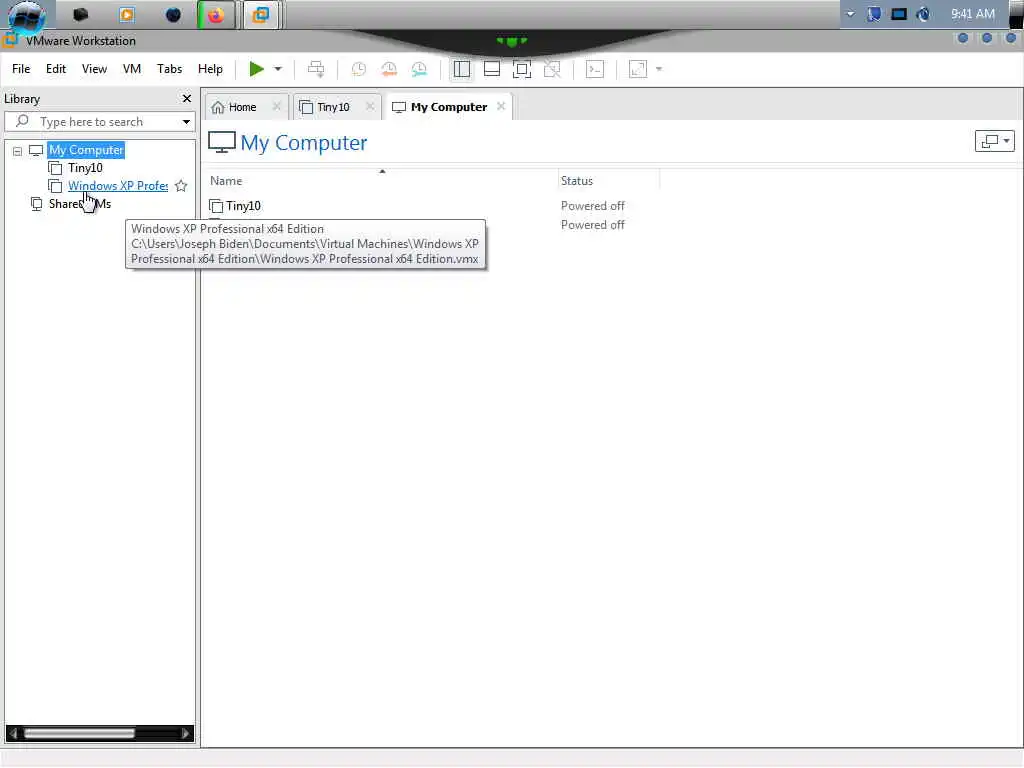Click the large My Computer heading icon
1024x768 pixels.
point(222,142)
